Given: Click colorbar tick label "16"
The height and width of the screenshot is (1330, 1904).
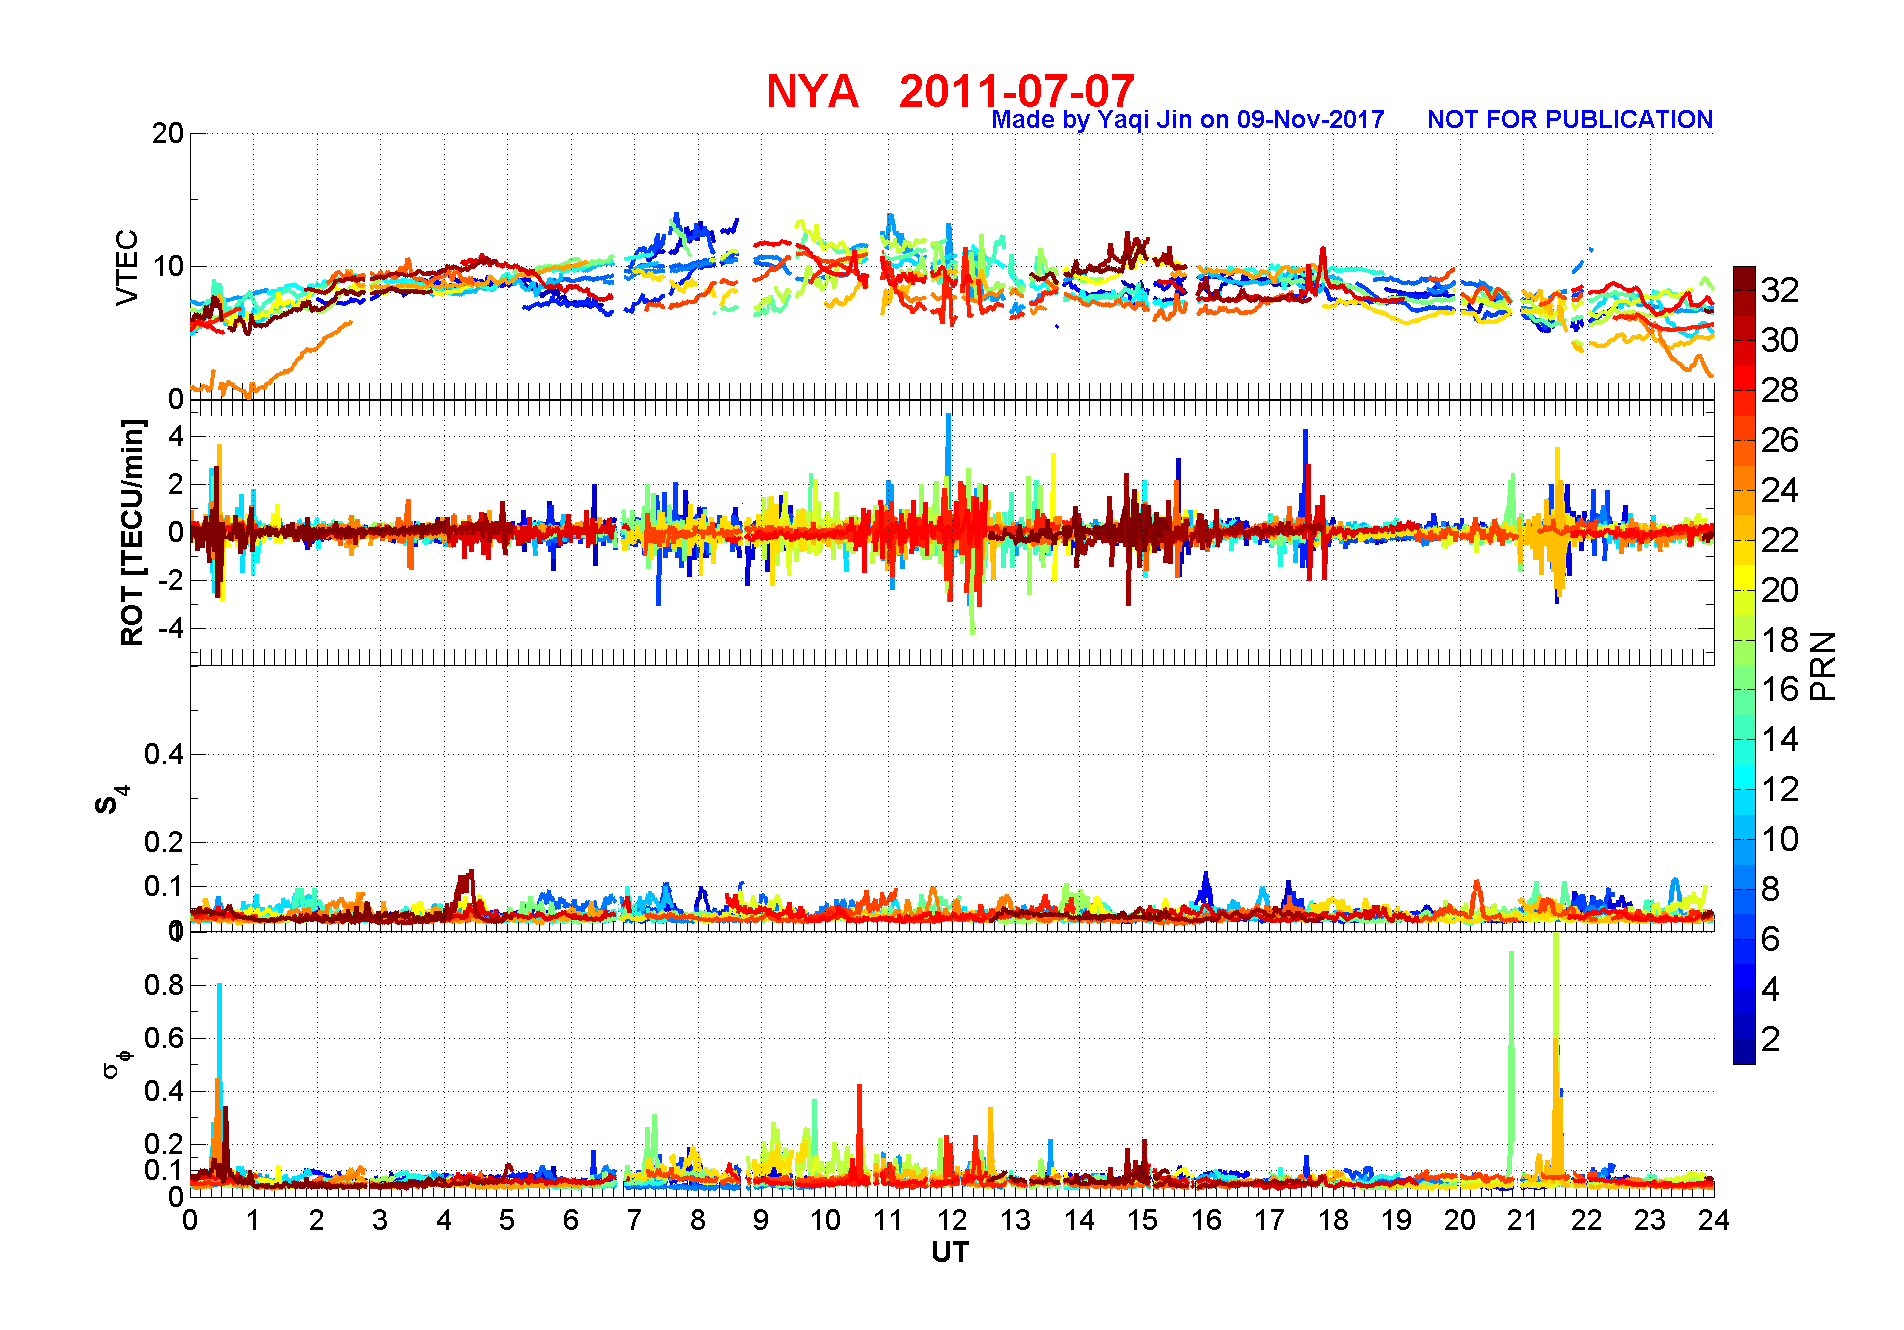Looking at the screenshot, I should click(1780, 689).
